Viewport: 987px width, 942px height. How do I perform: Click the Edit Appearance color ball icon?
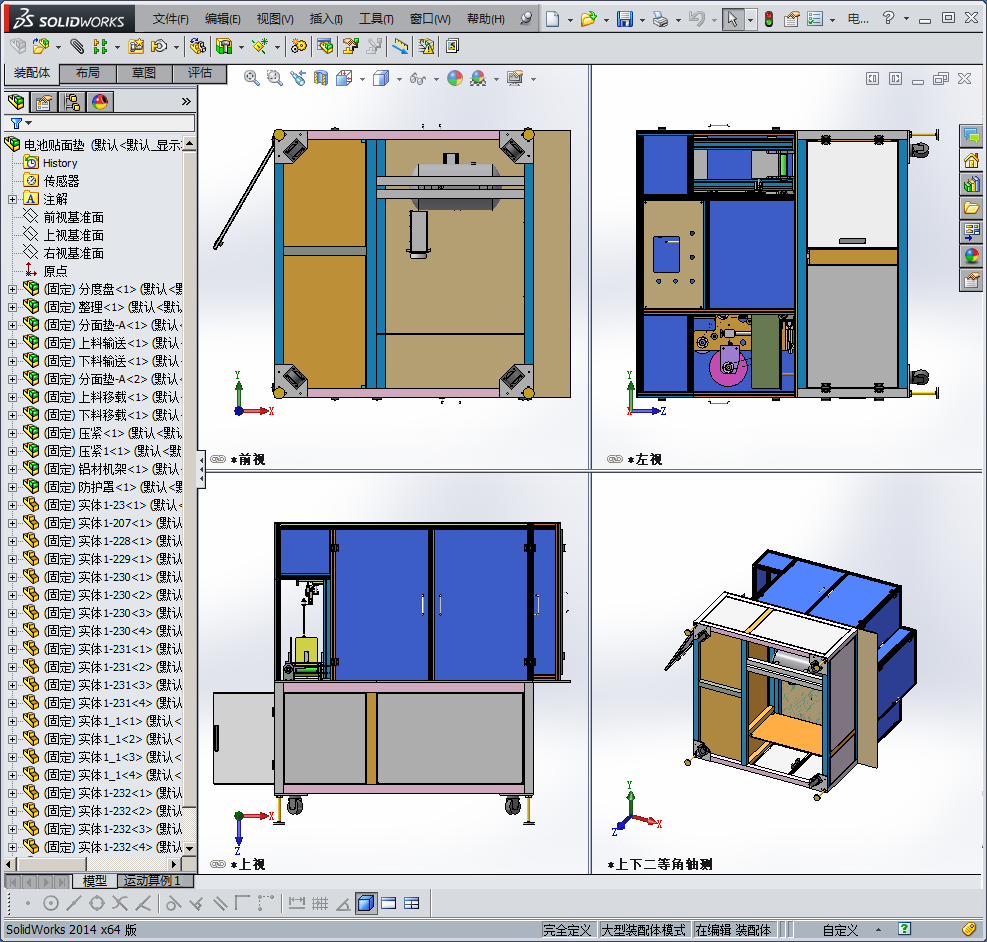[x=454, y=78]
